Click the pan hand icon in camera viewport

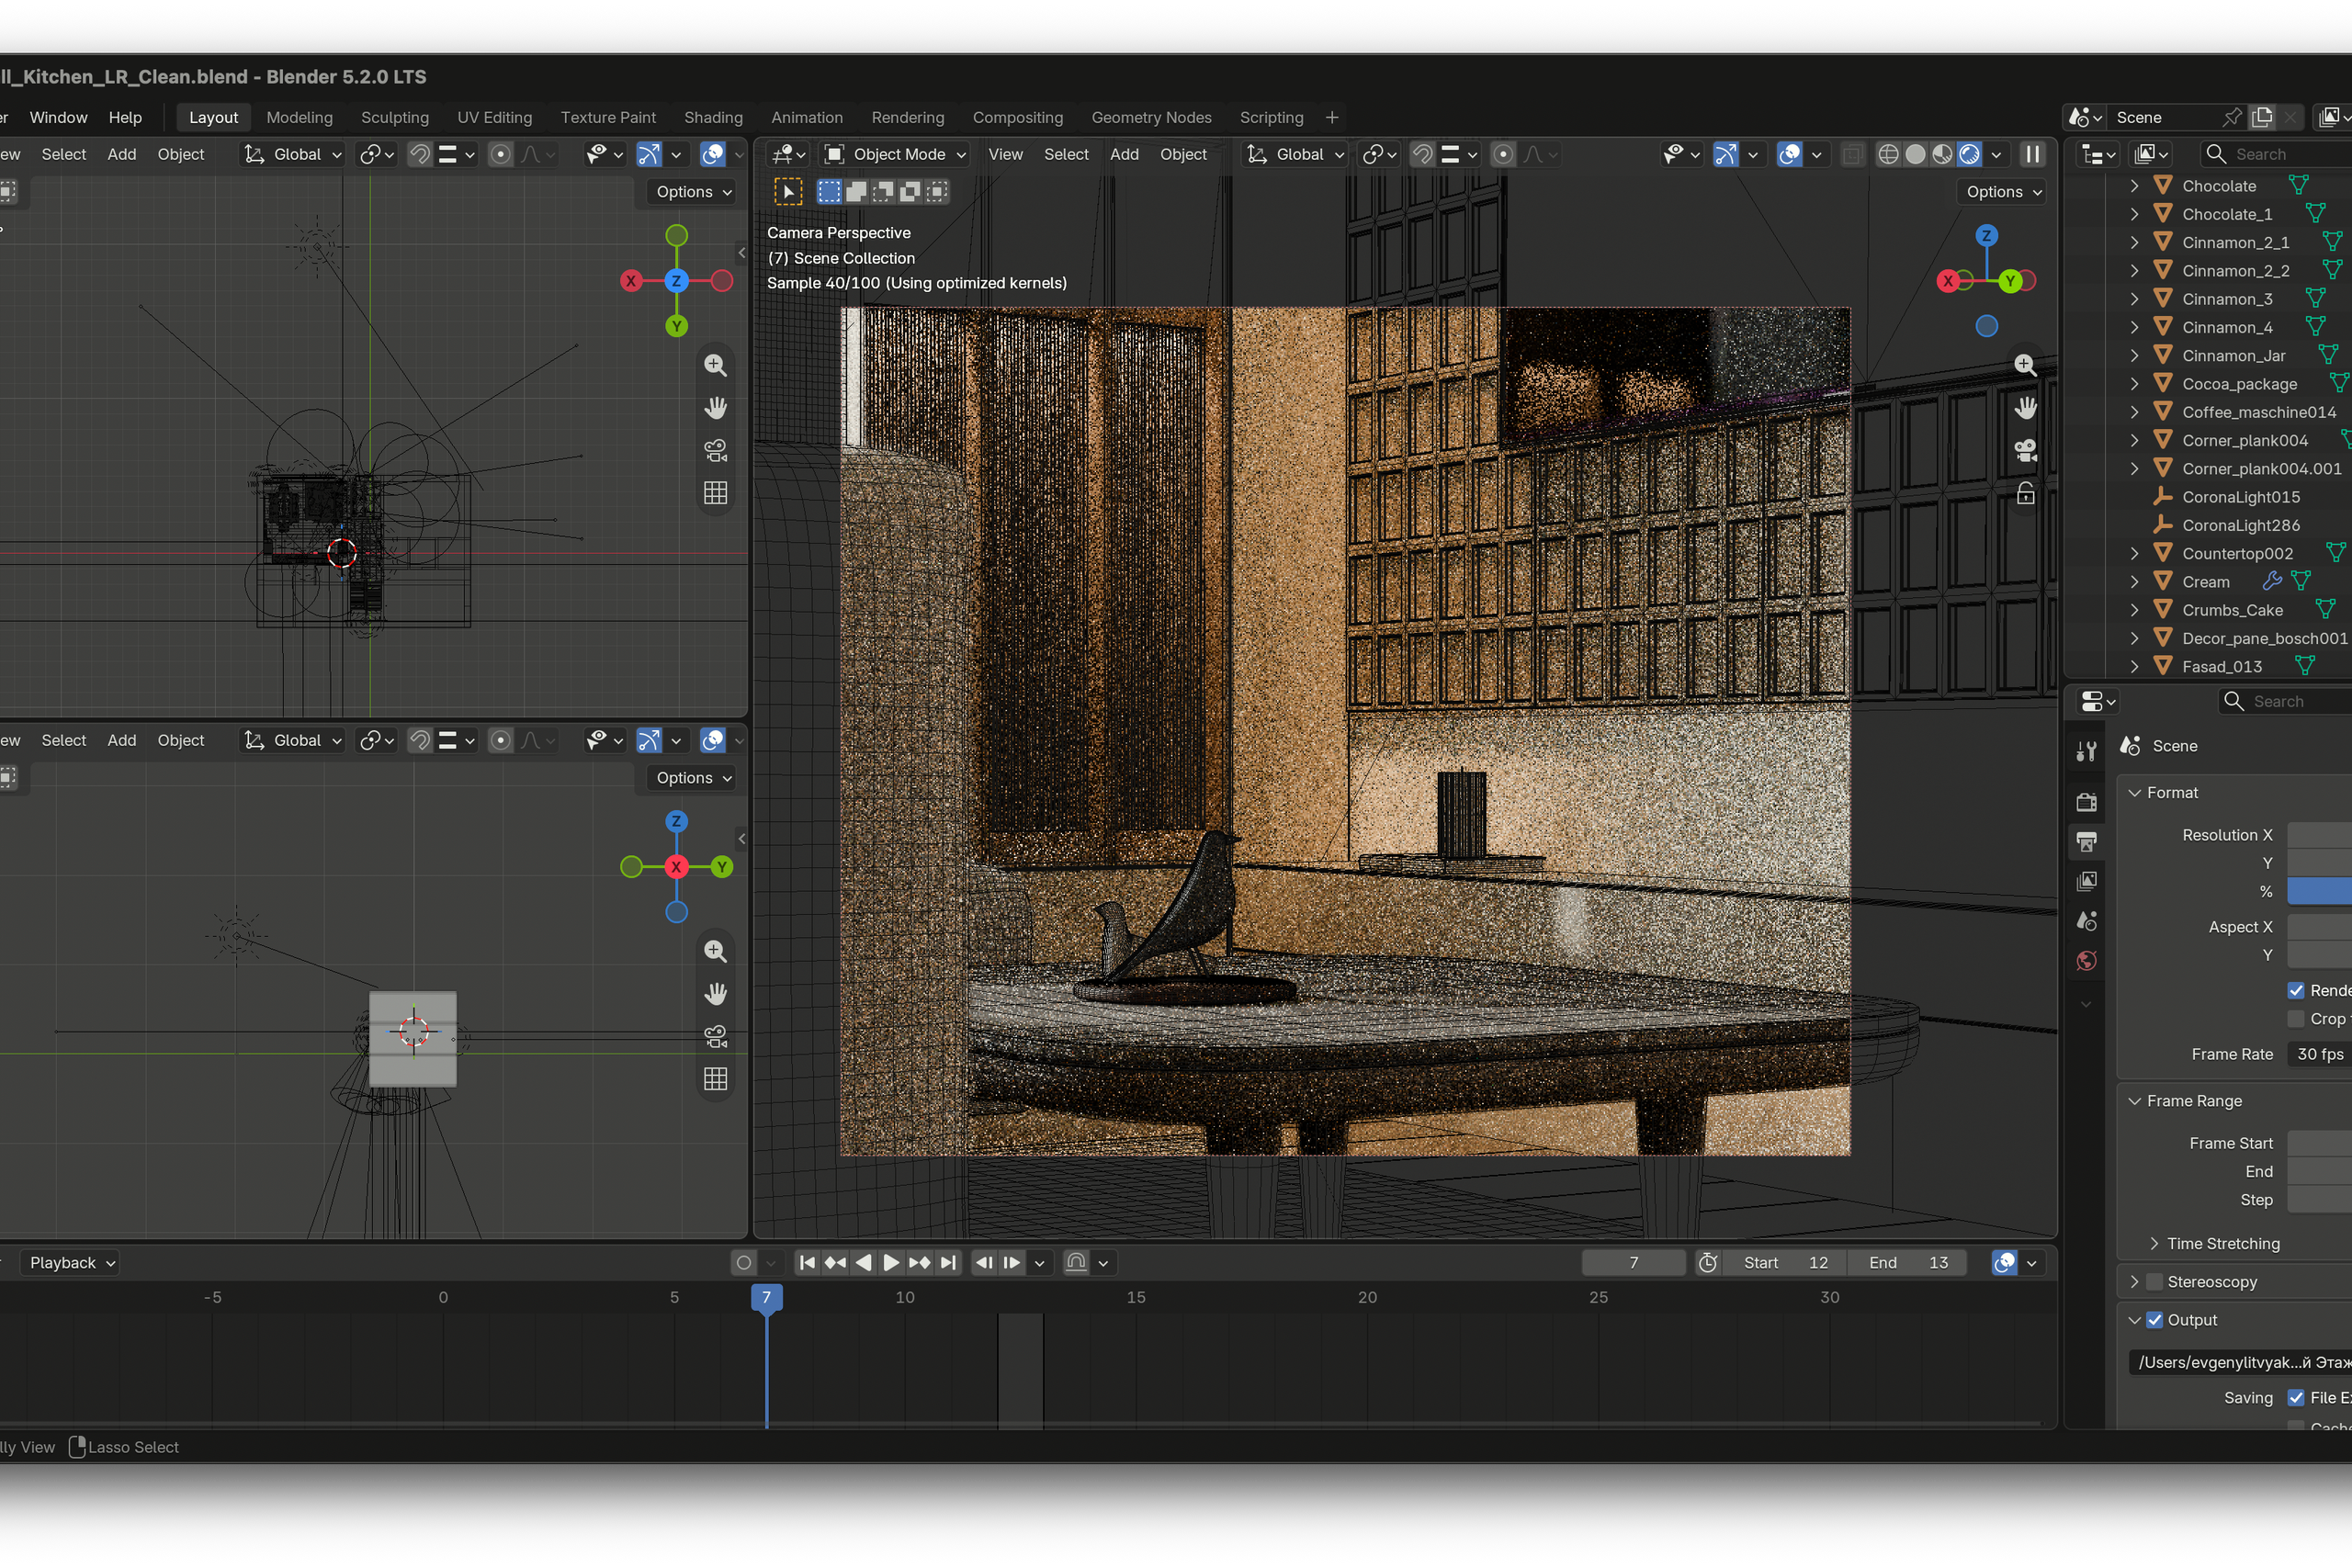pyautogui.click(x=2025, y=408)
